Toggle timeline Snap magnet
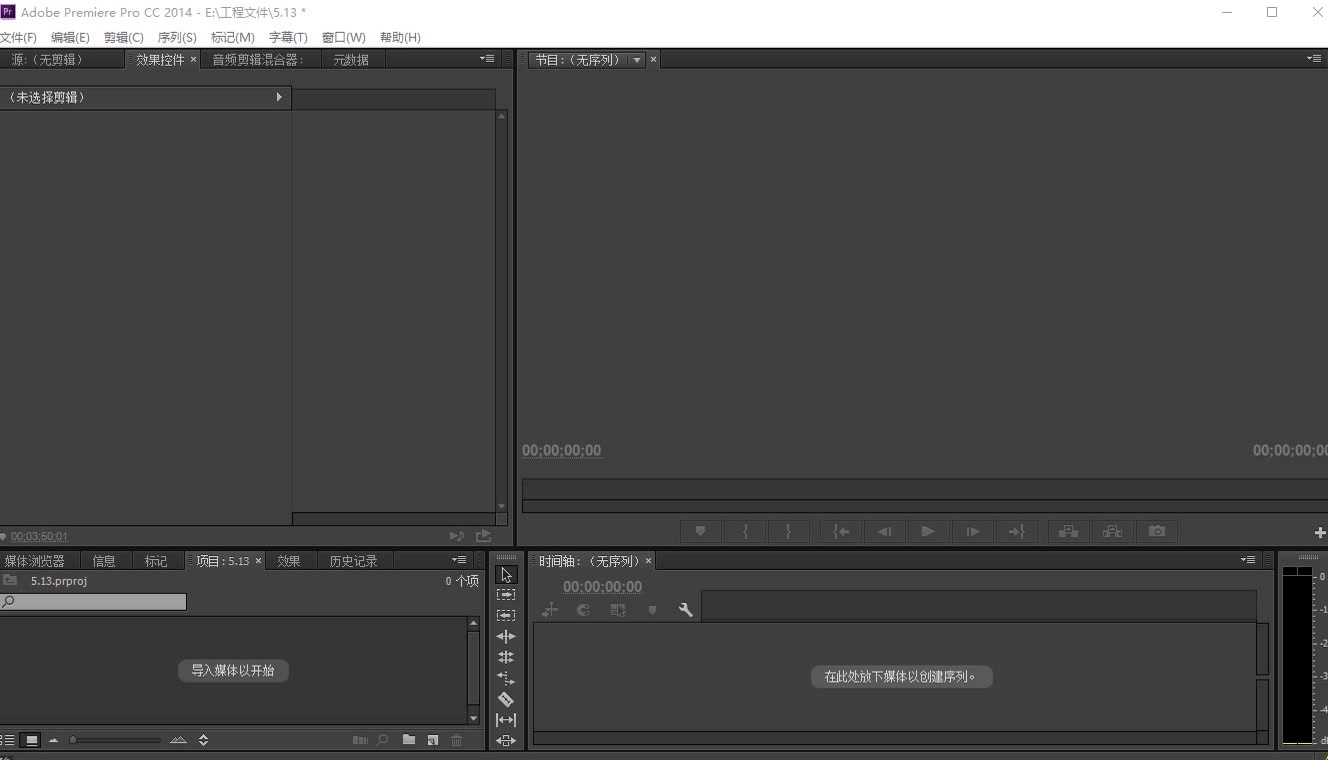The height and width of the screenshot is (760, 1328). click(583, 609)
